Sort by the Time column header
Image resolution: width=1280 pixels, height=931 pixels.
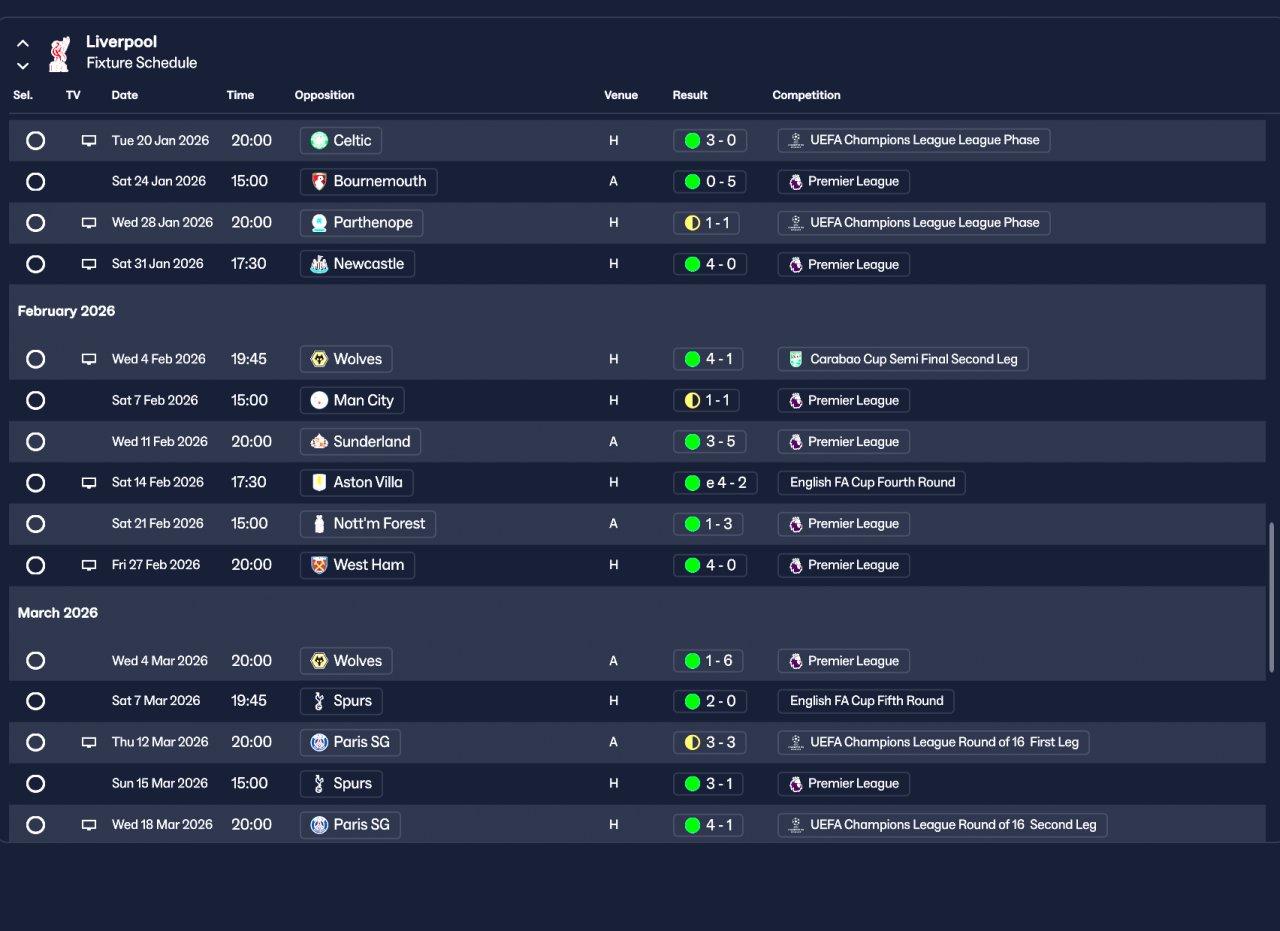click(240, 96)
